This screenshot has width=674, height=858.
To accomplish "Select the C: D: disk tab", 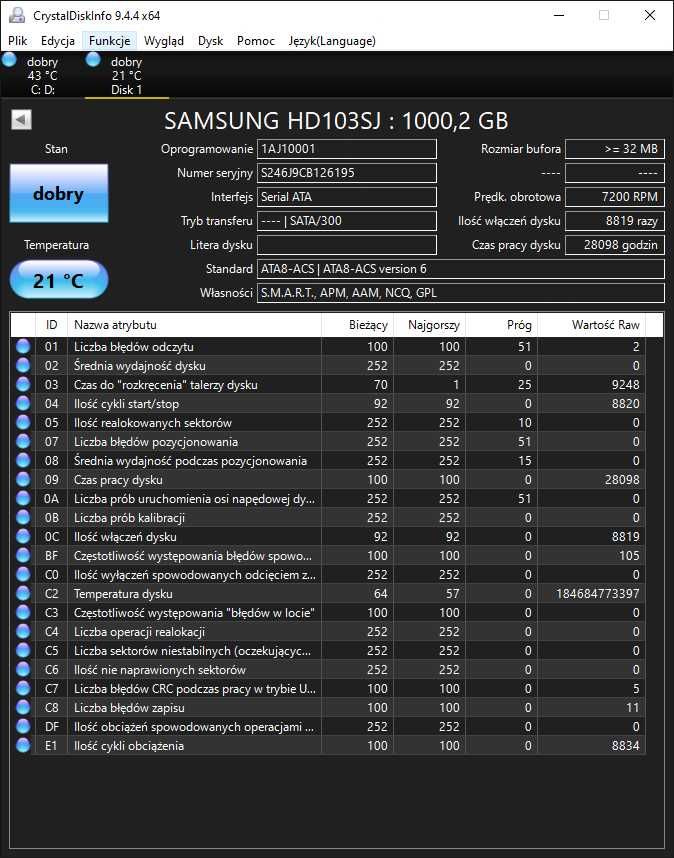I will (42, 76).
